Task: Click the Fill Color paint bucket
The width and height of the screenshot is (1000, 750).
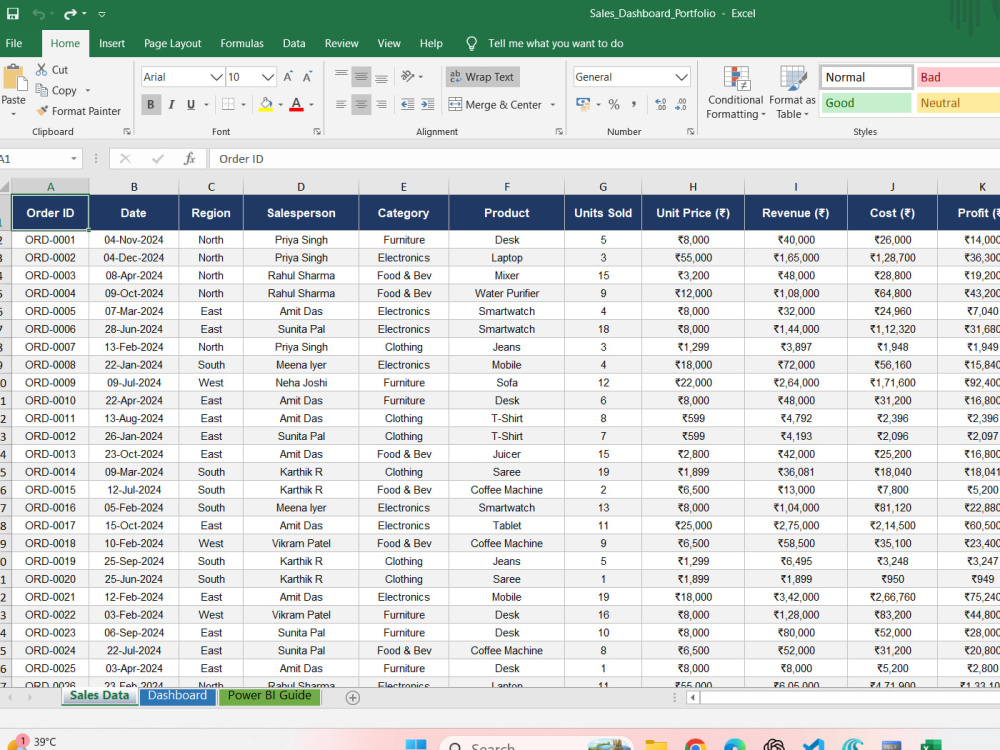Action: click(266, 104)
